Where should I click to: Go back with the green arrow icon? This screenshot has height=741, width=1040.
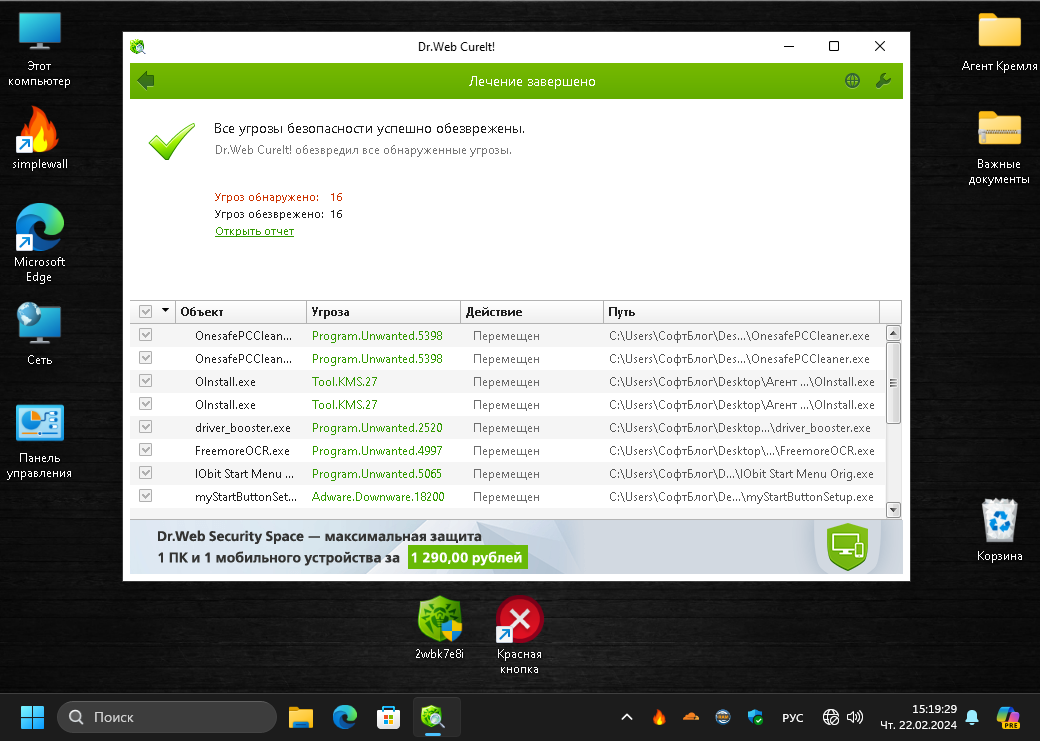[x=146, y=81]
